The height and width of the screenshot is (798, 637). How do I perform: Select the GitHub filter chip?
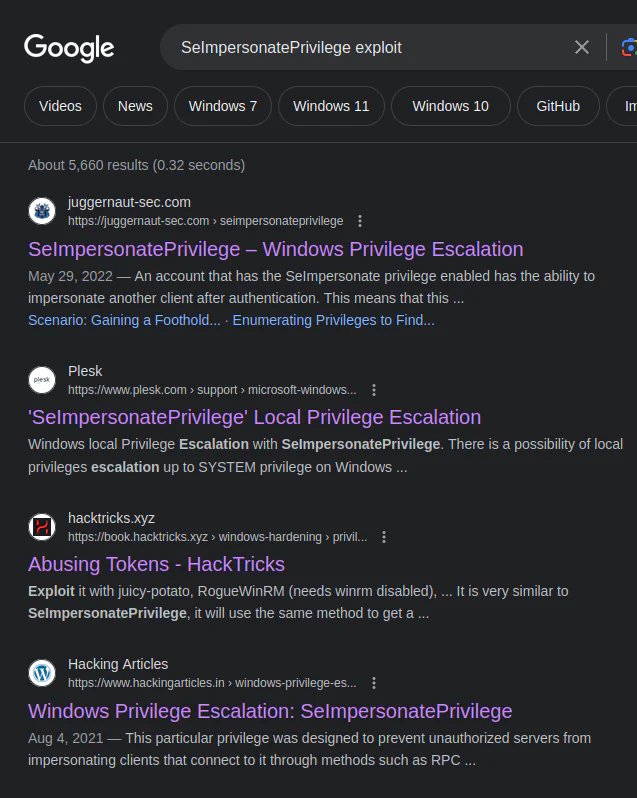point(558,106)
